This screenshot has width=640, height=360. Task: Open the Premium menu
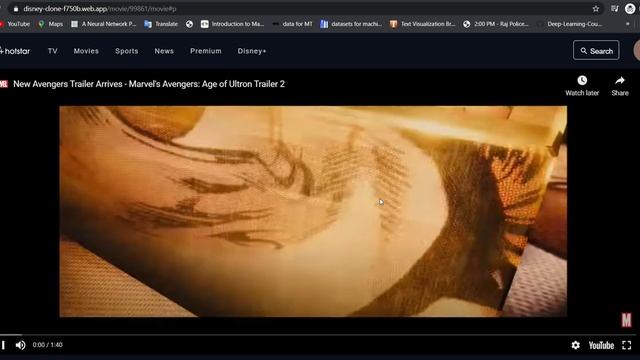[x=206, y=51]
